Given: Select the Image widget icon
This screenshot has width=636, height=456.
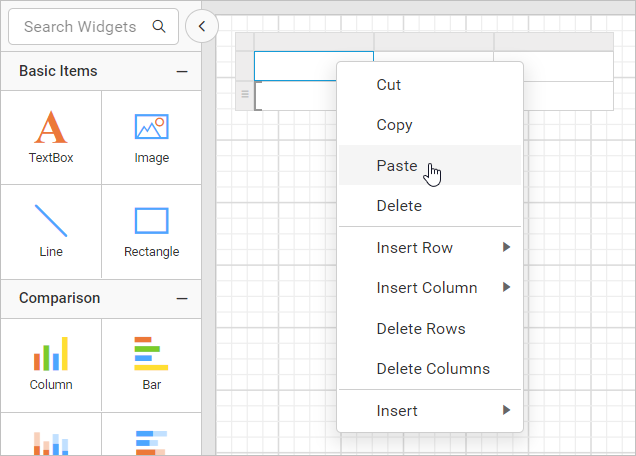Looking at the screenshot, I should (x=151, y=128).
